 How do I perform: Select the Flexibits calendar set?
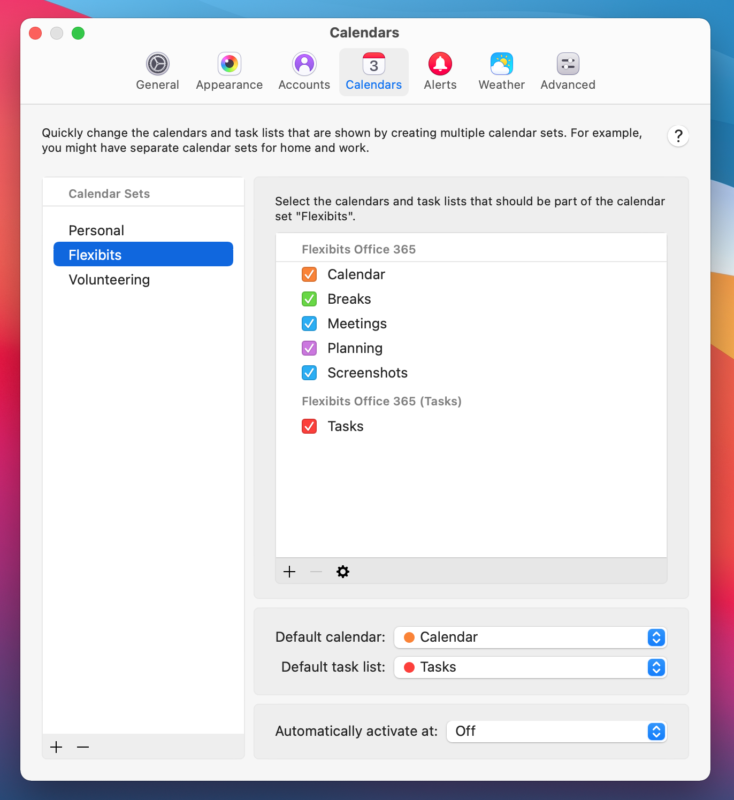point(143,254)
